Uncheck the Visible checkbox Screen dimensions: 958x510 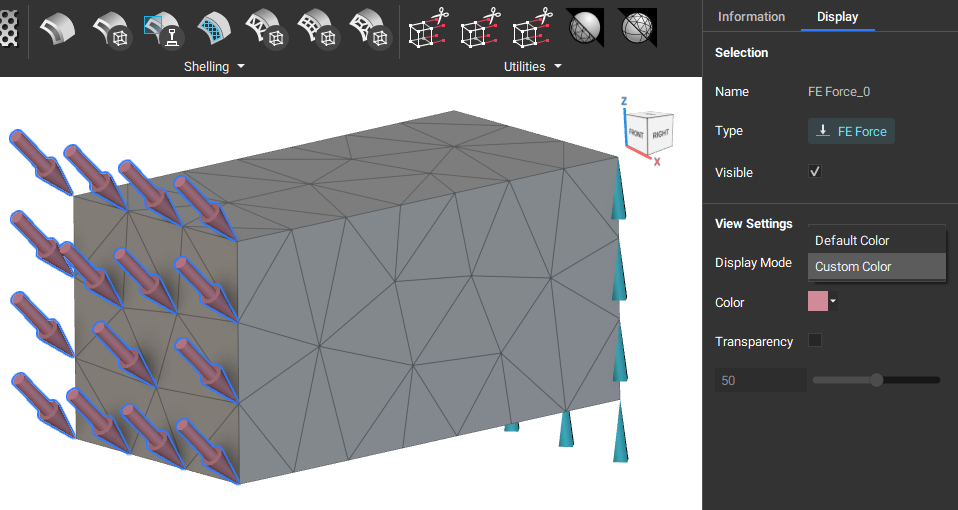point(815,172)
